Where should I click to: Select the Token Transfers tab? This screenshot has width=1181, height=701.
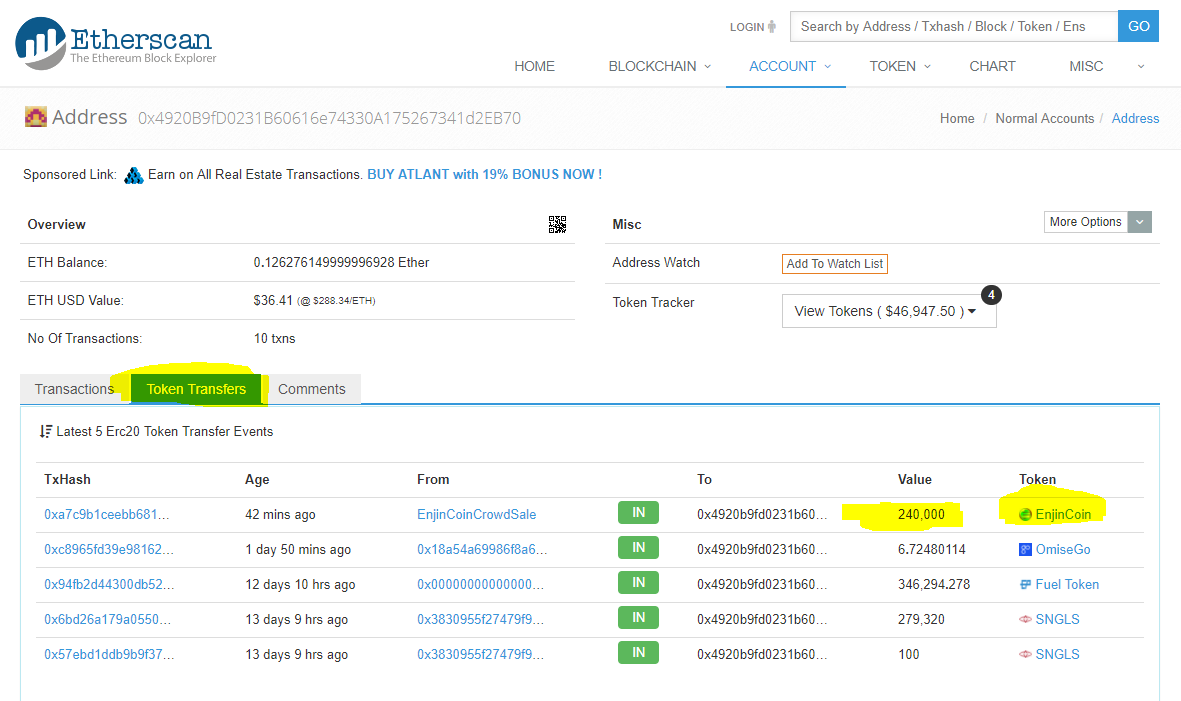(196, 389)
